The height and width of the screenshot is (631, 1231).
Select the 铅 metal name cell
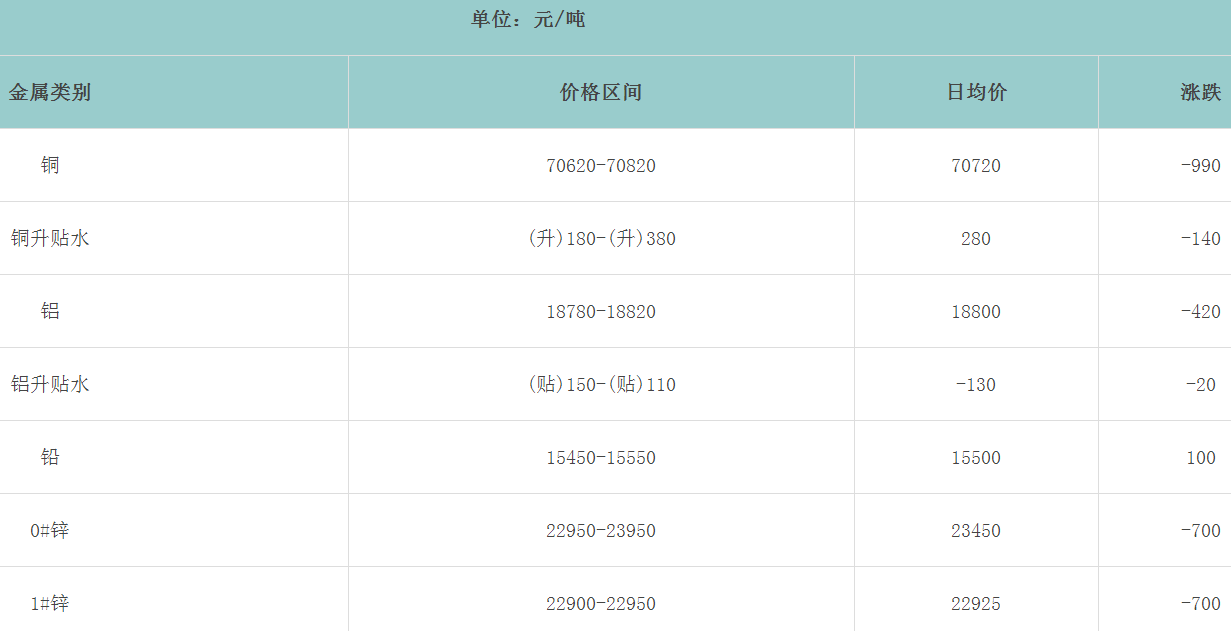50,457
